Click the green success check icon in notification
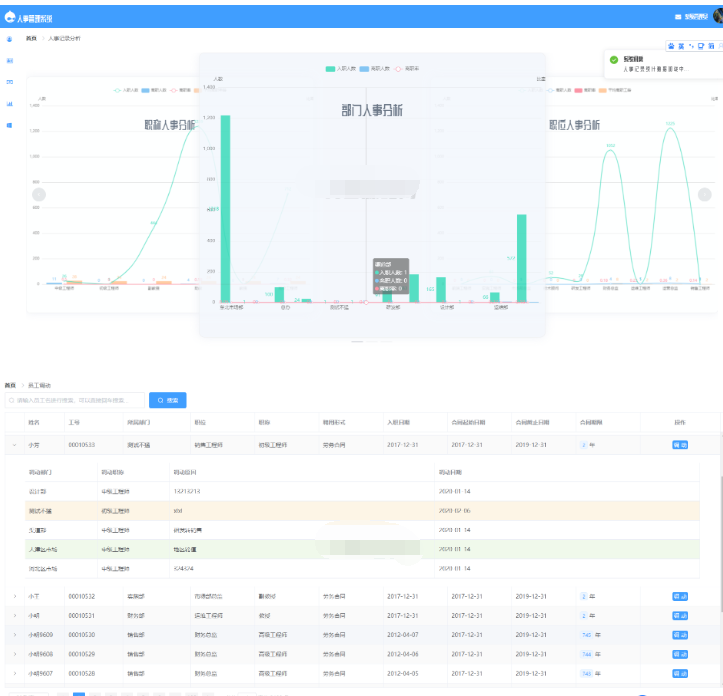The width and height of the screenshot is (723, 696). tap(614, 59)
